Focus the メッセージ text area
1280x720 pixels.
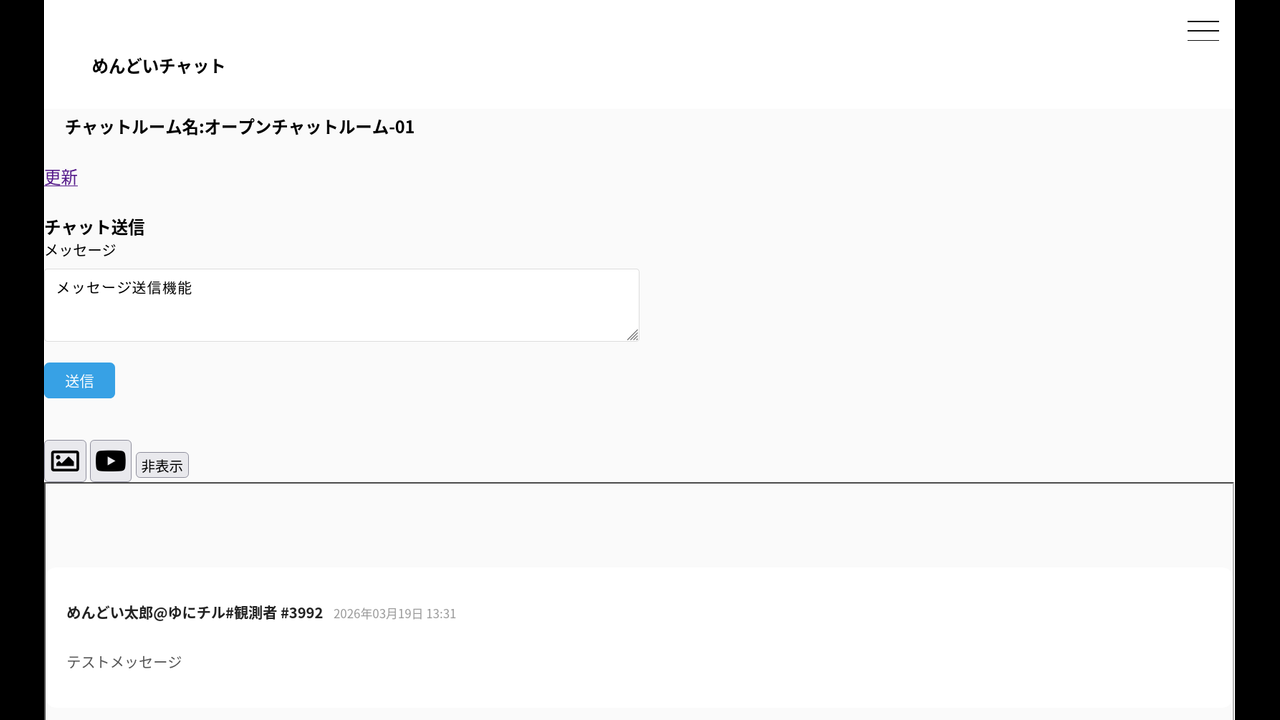(340, 305)
